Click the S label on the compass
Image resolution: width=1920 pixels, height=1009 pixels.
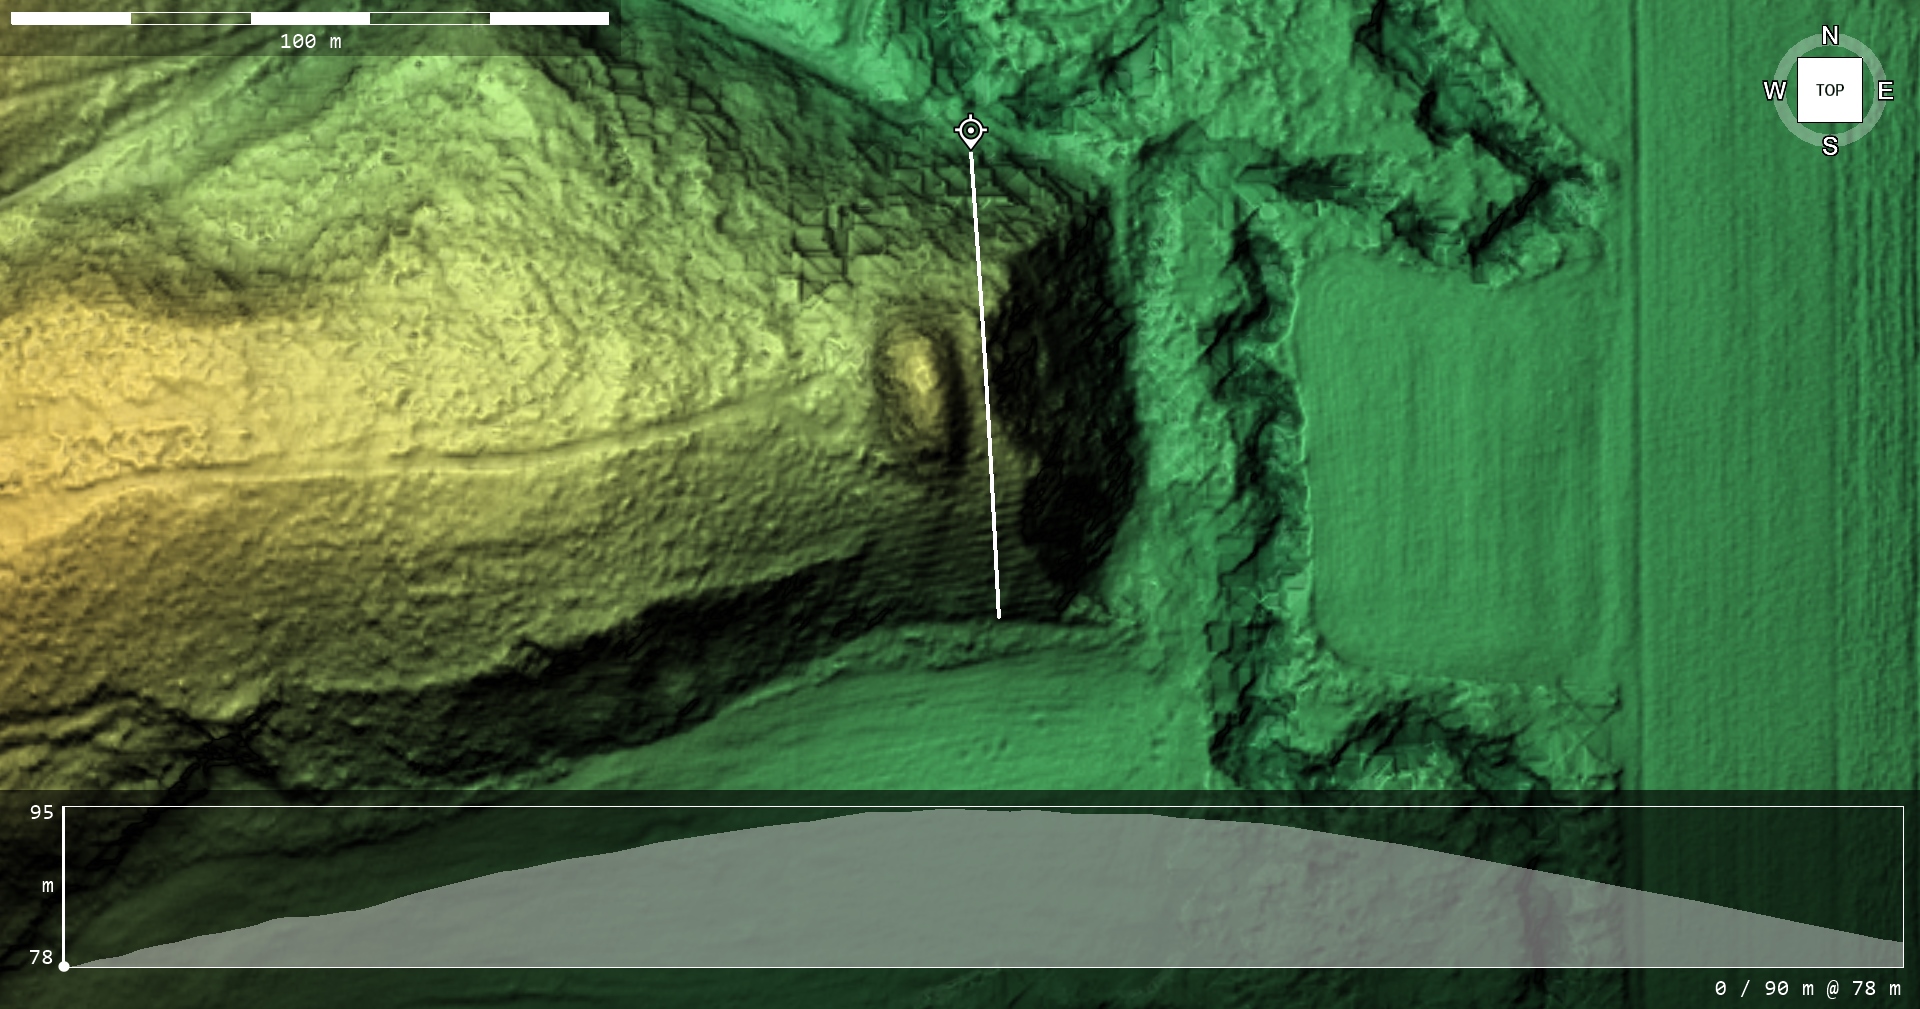pyautogui.click(x=1829, y=146)
